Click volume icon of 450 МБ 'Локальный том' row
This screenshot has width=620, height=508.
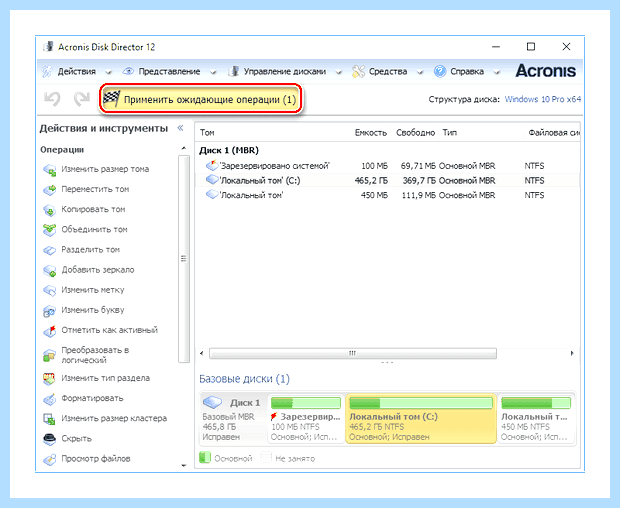pyautogui.click(x=212, y=195)
